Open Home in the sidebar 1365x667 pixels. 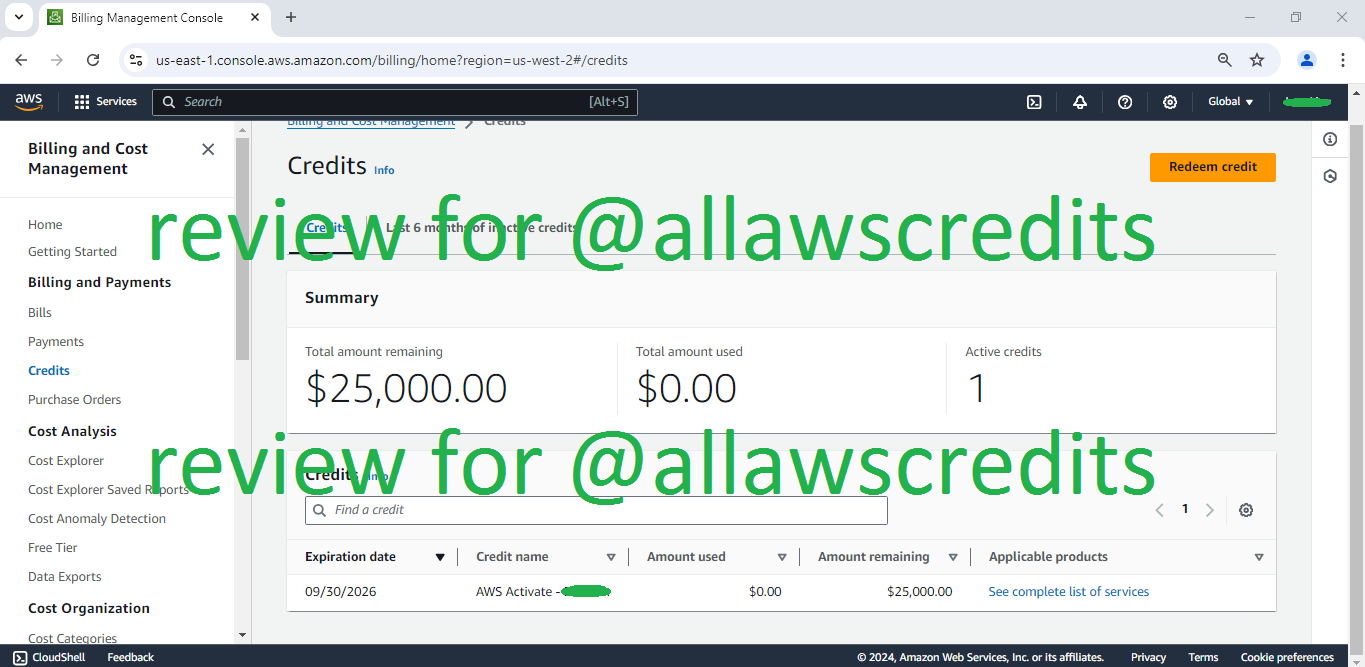coord(45,225)
